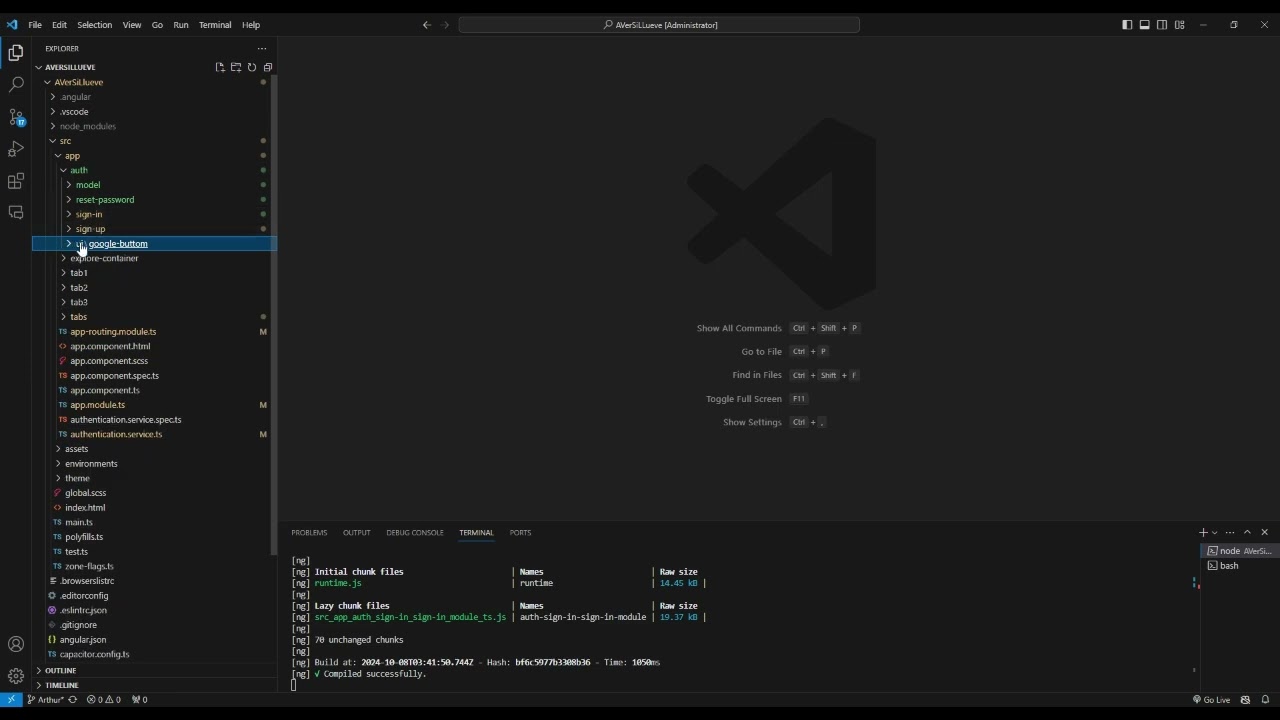Open the Extensions view
The width and height of the screenshot is (1280, 720).
(16, 181)
